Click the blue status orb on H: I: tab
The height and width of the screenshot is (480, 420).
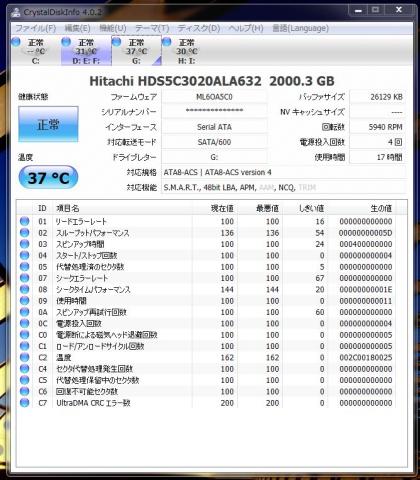(x=167, y=42)
